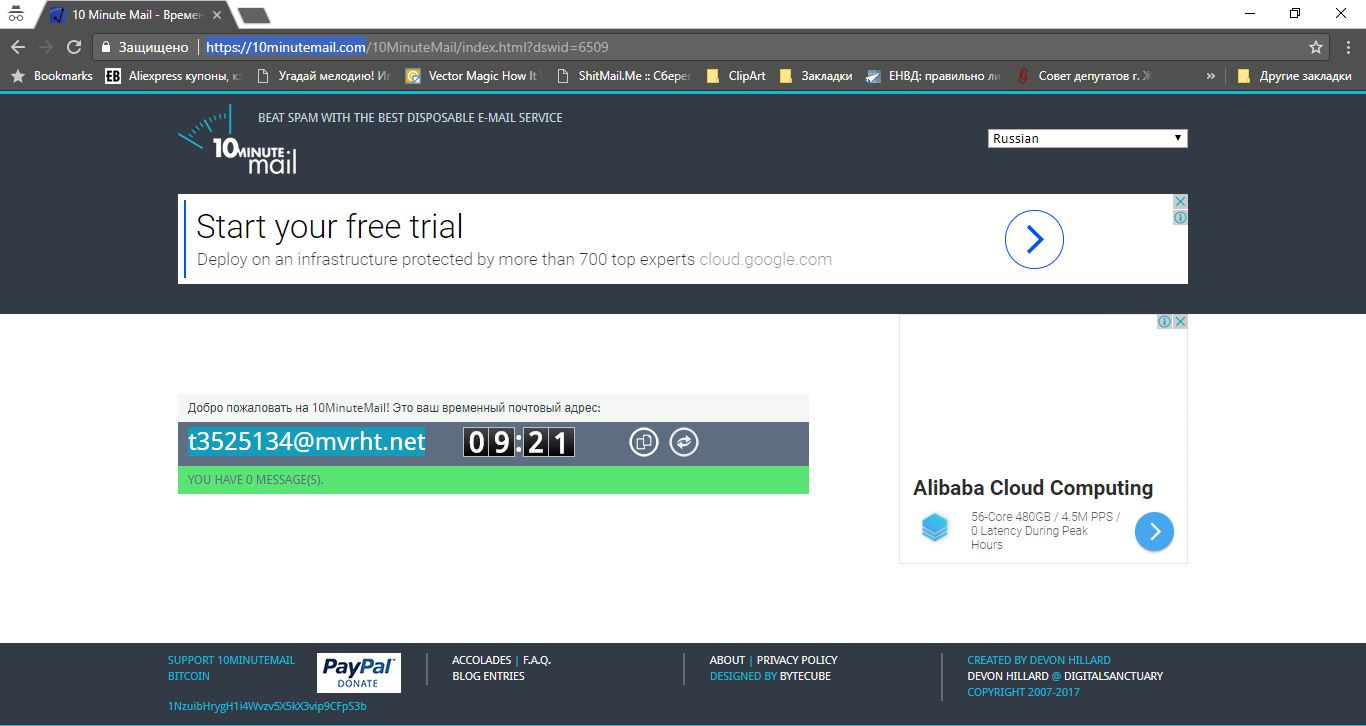The width and height of the screenshot is (1366, 726).
Task: Copy the temporary email address to clipboard
Action: pyautogui.click(x=644, y=442)
